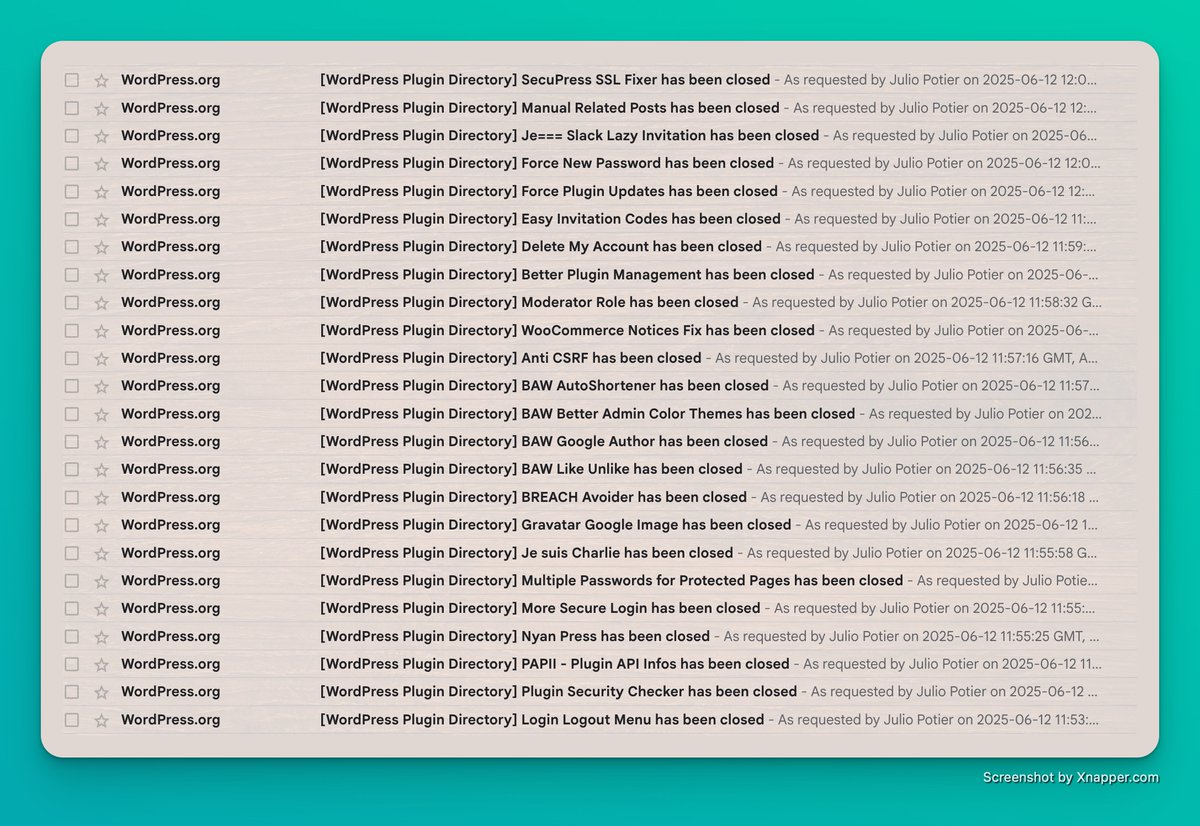The width and height of the screenshot is (1200, 826).
Task: Star the Je suis Charlie email
Action: tap(101, 553)
